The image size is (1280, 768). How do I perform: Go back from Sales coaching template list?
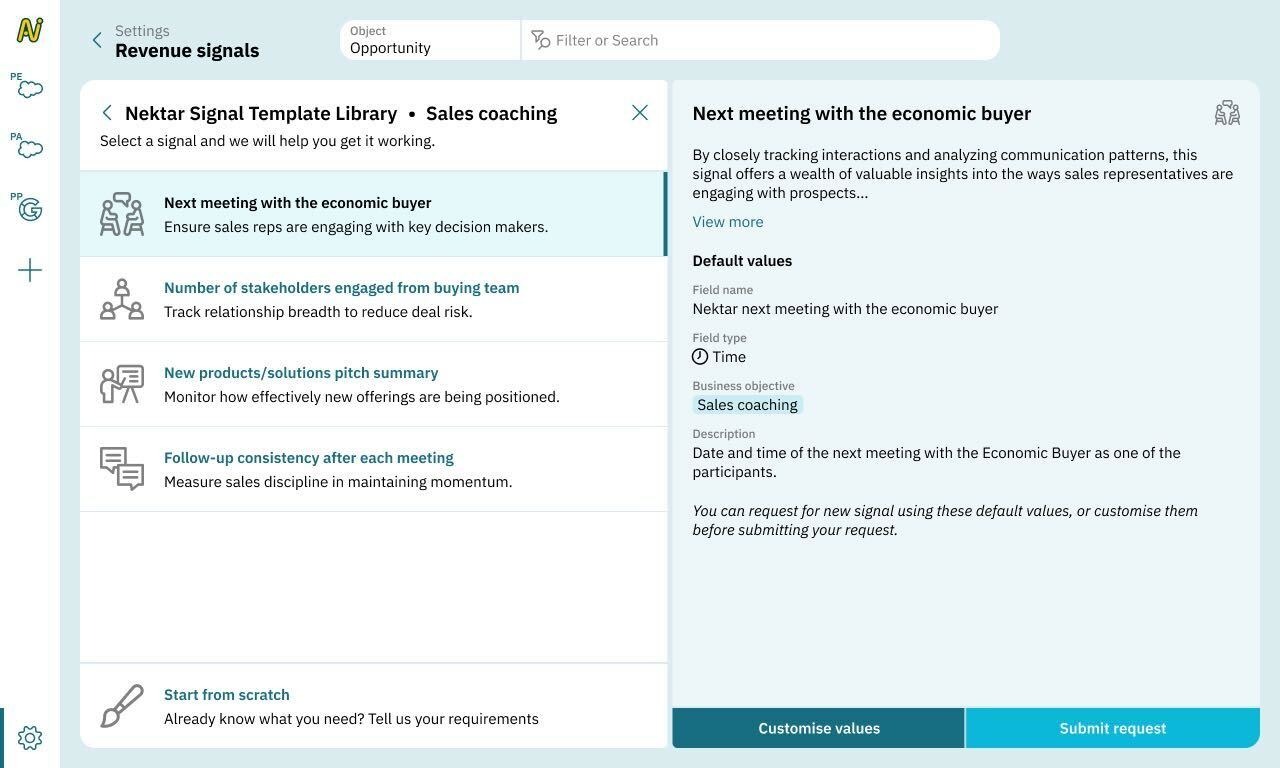coord(107,113)
